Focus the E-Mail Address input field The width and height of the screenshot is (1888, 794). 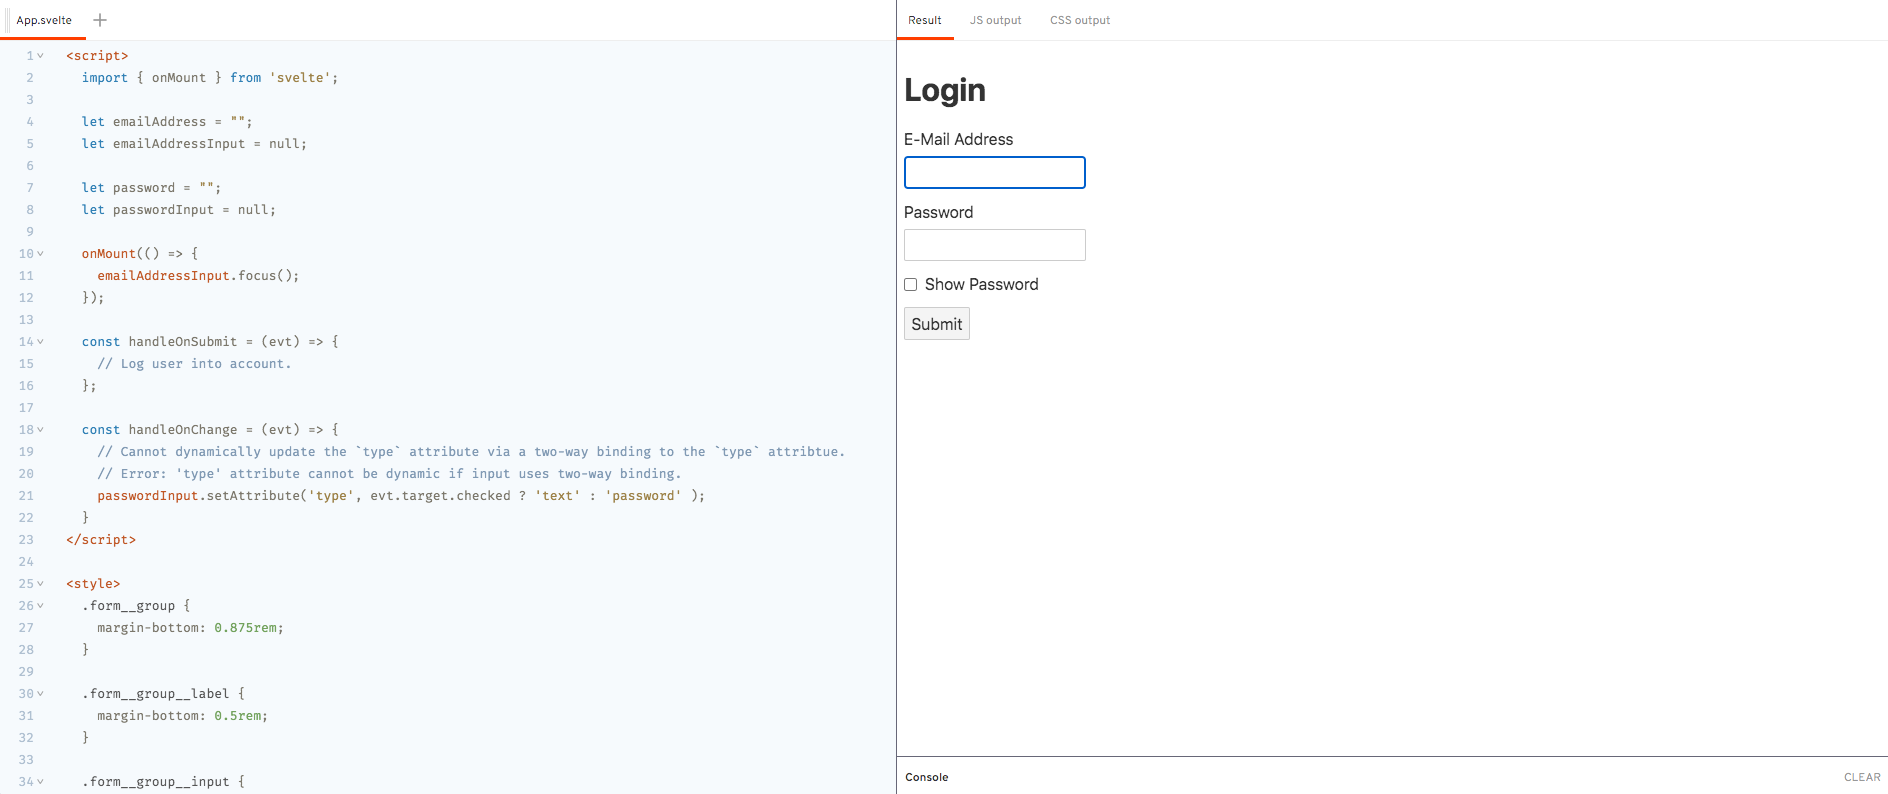995,172
